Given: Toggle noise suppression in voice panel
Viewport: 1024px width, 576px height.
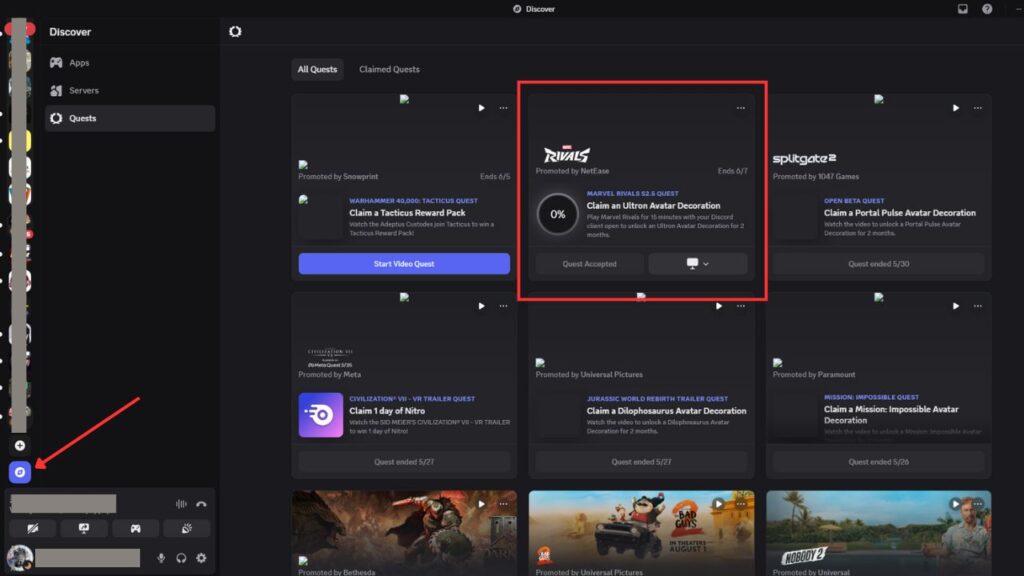Looking at the screenshot, I should click(182, 504).
